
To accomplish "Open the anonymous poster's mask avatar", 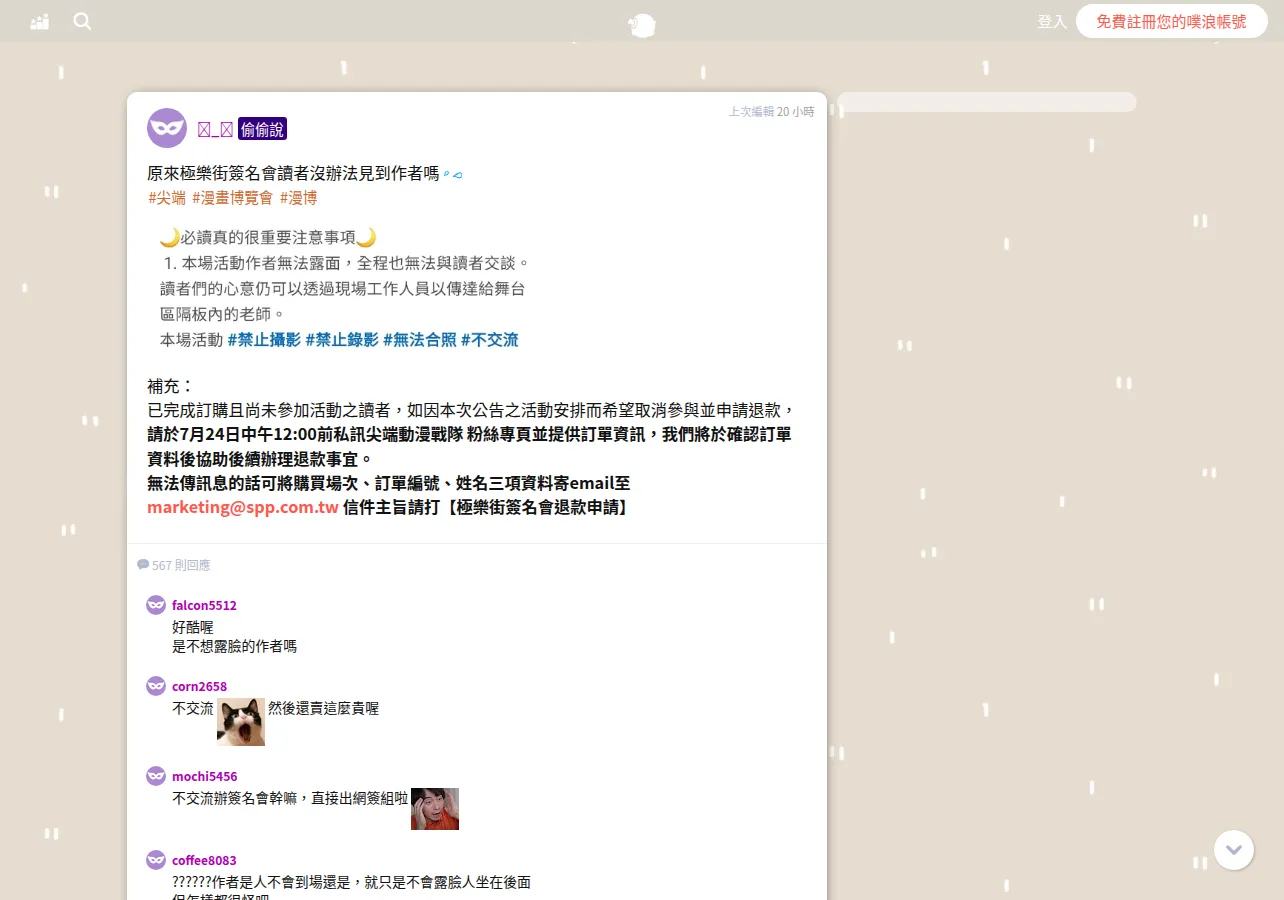I will click(167, 128).
